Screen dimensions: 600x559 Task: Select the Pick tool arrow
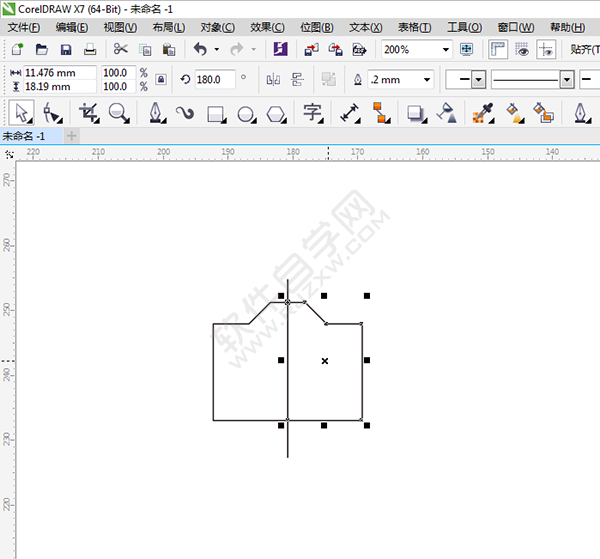click(21, 113)
